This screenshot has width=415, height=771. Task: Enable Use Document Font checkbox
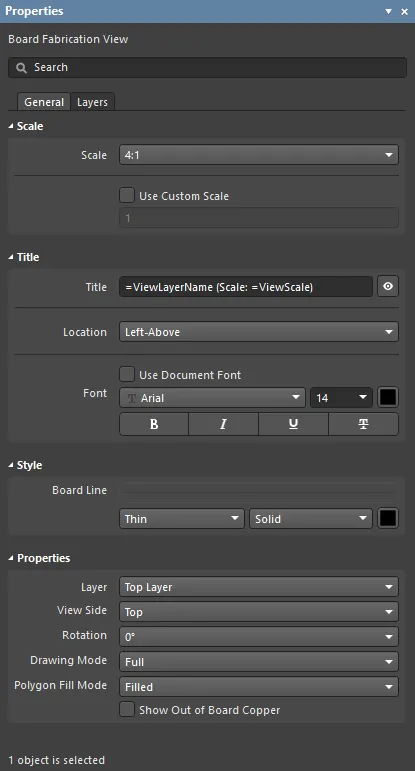click(x=127, y=374)
